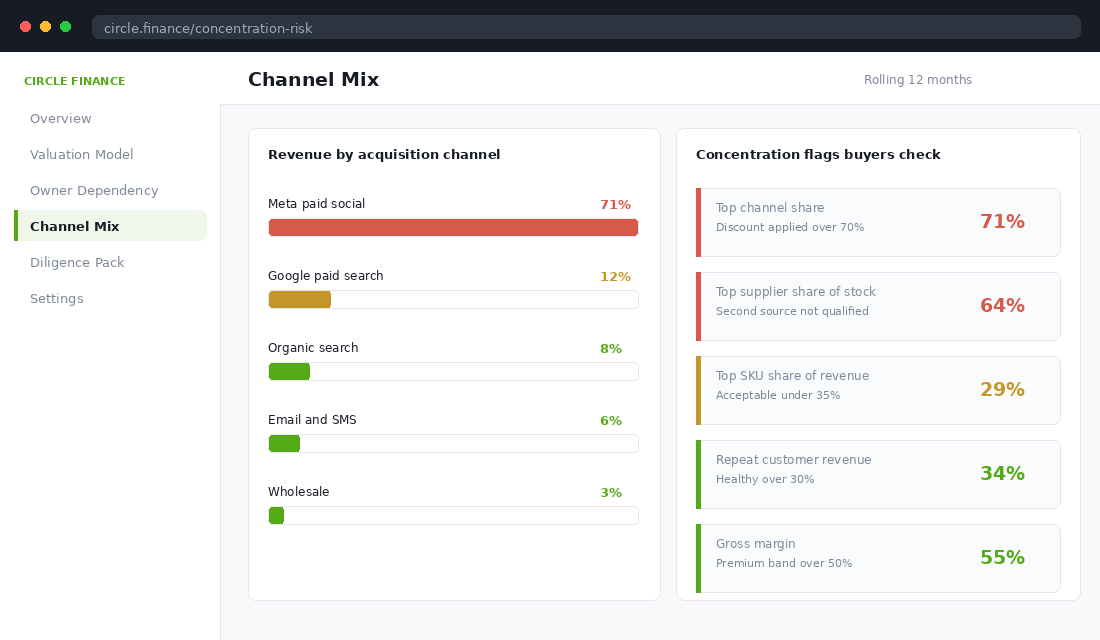Click the Organic search progress bar
This screenshot has width=1100, height=640.
tap(453, 371)
